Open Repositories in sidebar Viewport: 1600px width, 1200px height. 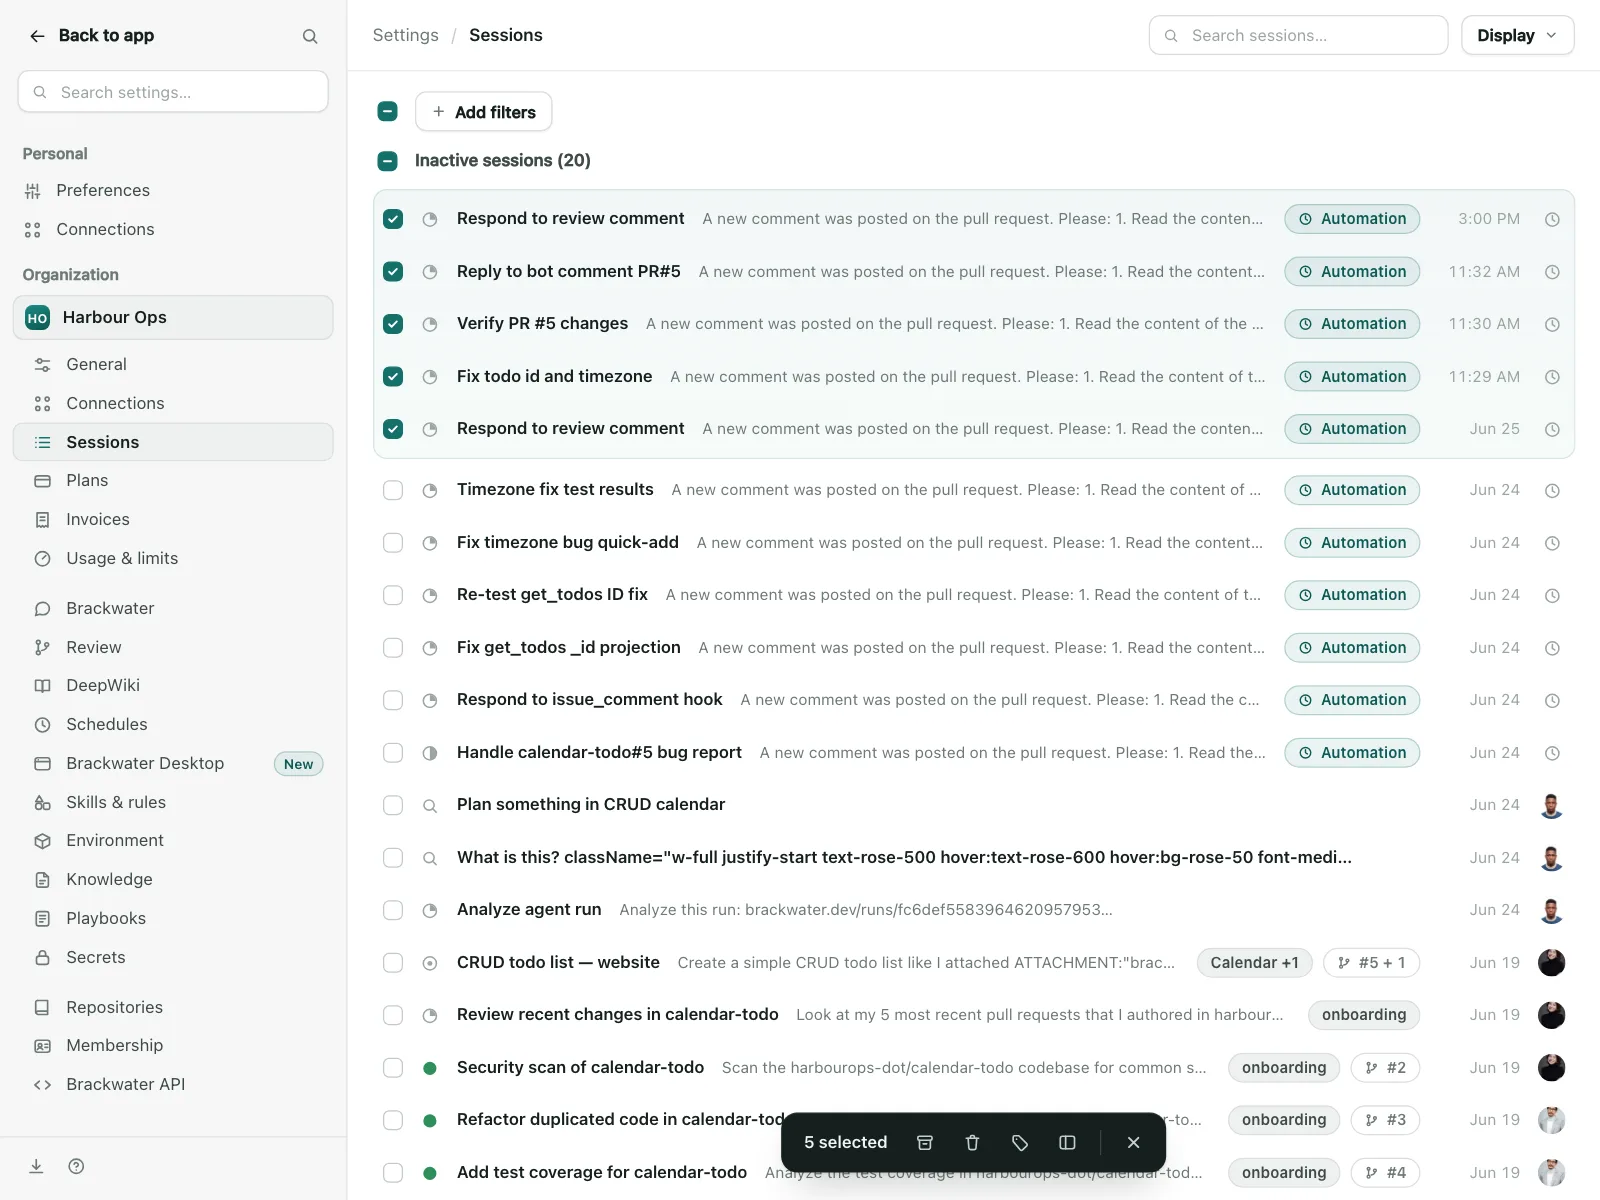pos(173,1007)
